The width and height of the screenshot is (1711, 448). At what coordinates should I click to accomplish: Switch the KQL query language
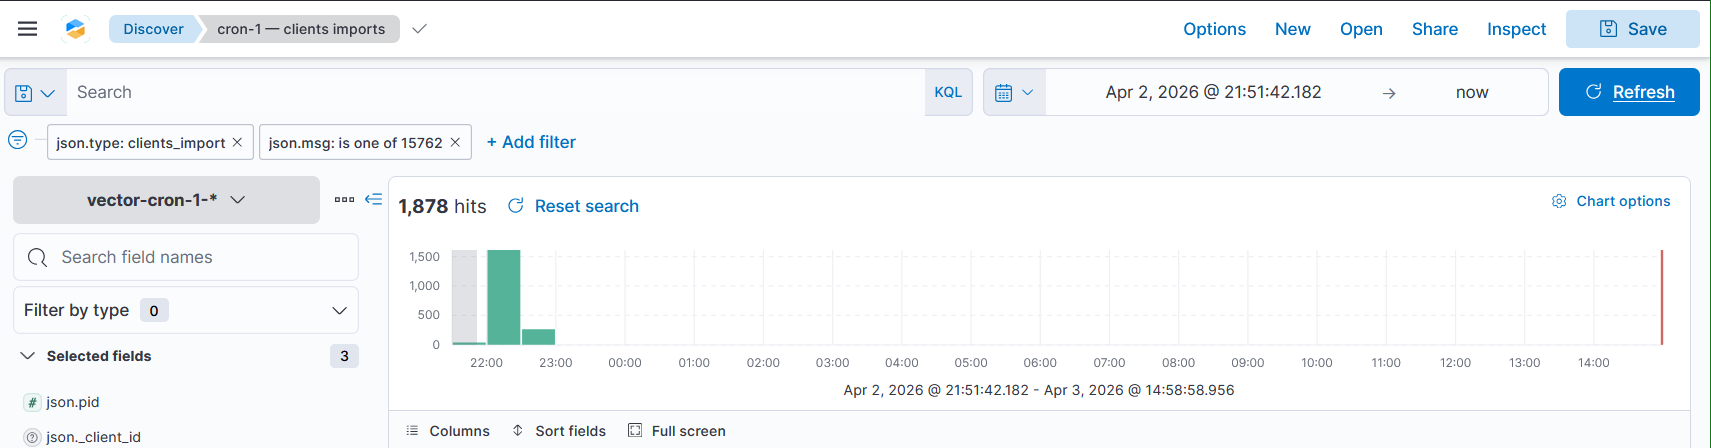(x=948, y=92)
